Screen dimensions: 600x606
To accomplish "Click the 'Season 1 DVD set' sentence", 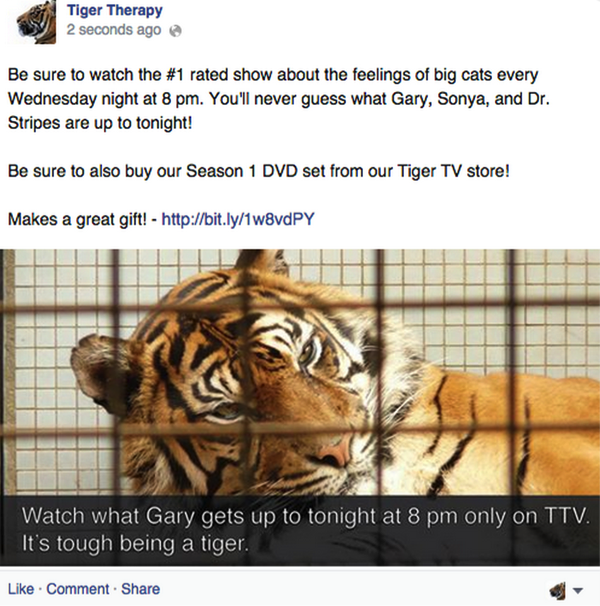I will [259, 171].
